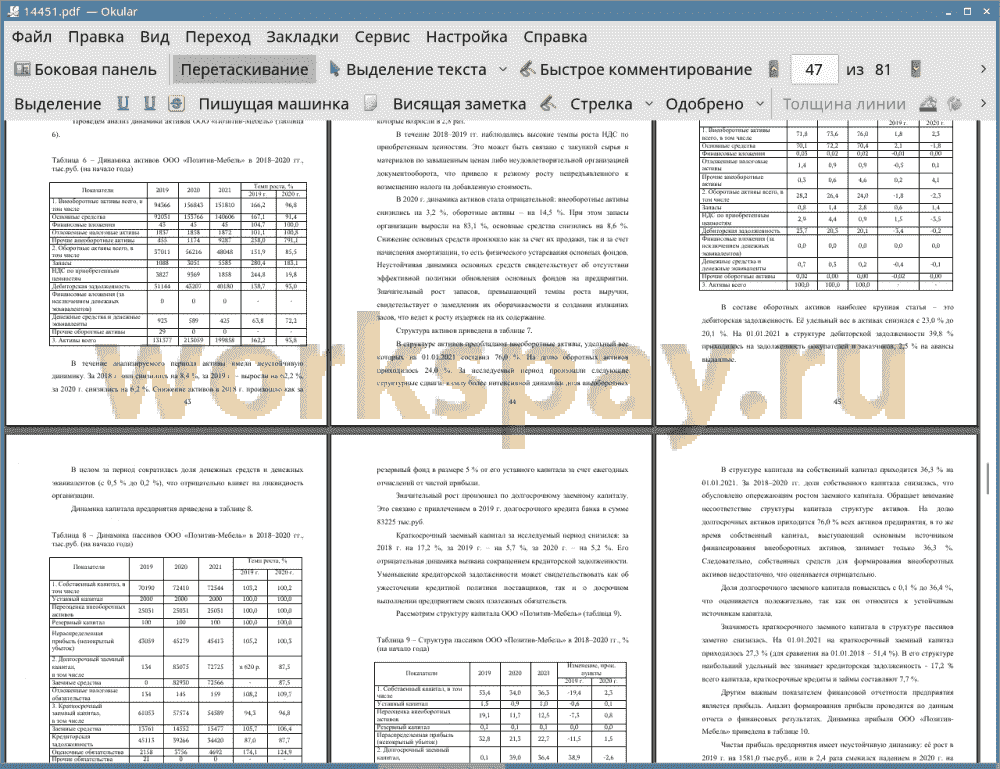The height and width of the screenshot is (769, 1000).
Task: Show hidden annotation toolbar items chevron
Action: click(x=983, y=103)
